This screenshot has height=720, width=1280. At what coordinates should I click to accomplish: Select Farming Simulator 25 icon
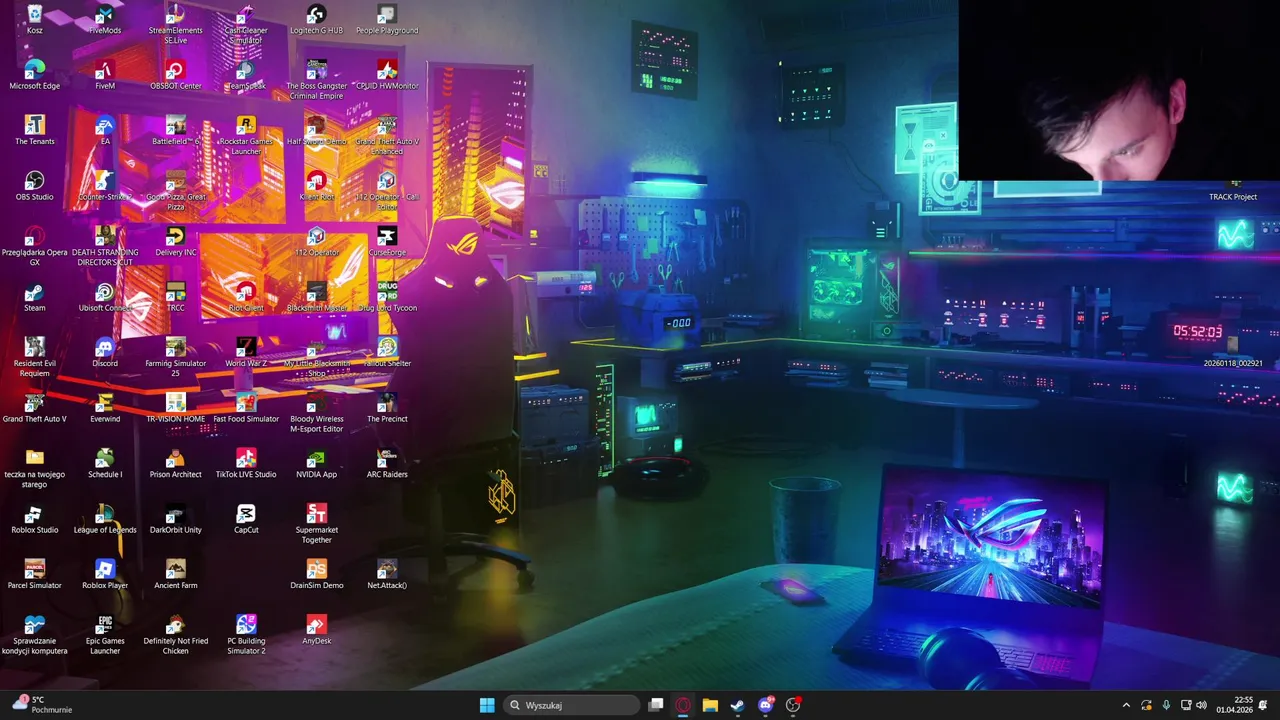[175, 357]
